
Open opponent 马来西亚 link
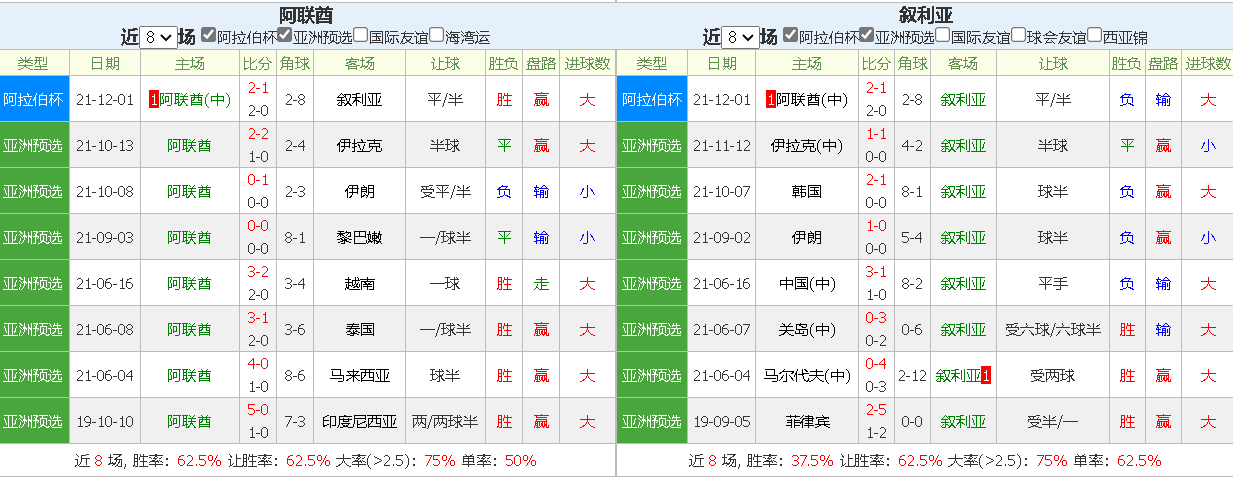pos(360,376)
